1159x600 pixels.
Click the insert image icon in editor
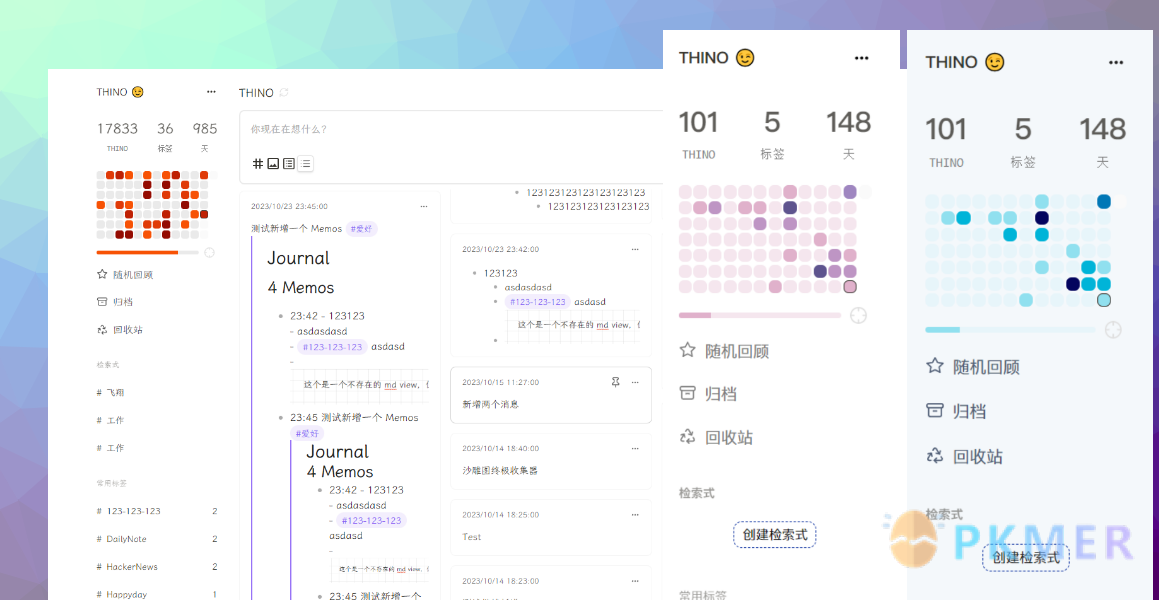tap(273, 163)
